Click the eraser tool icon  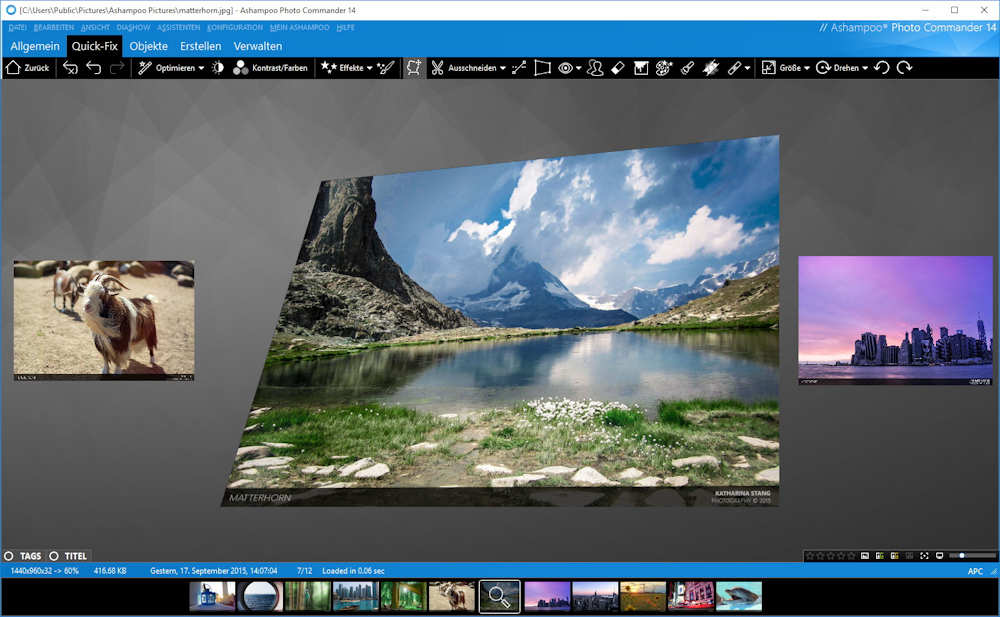618,68
